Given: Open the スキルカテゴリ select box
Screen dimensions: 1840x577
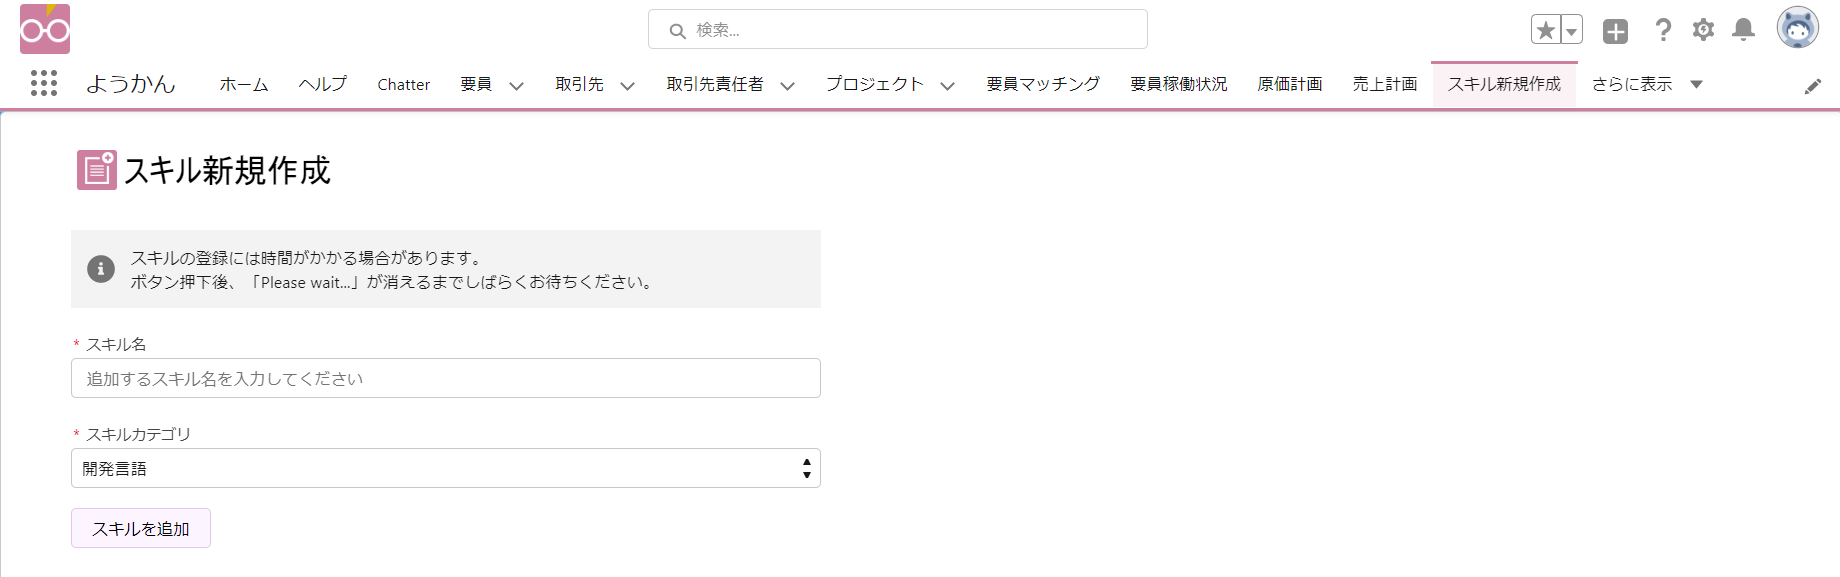Looking at the screenshot, I should (446, 468).
